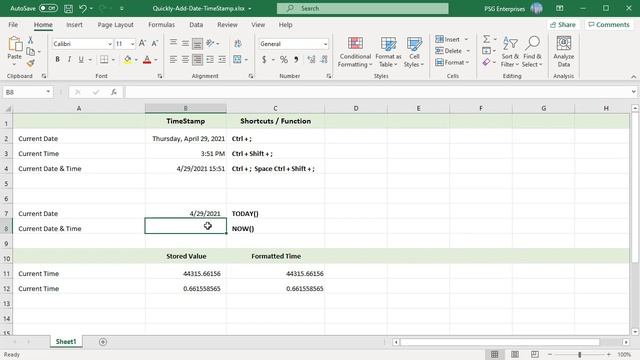Click the Comments button
640x360 pixels.
pyautogui.click(x=609, y=24)
